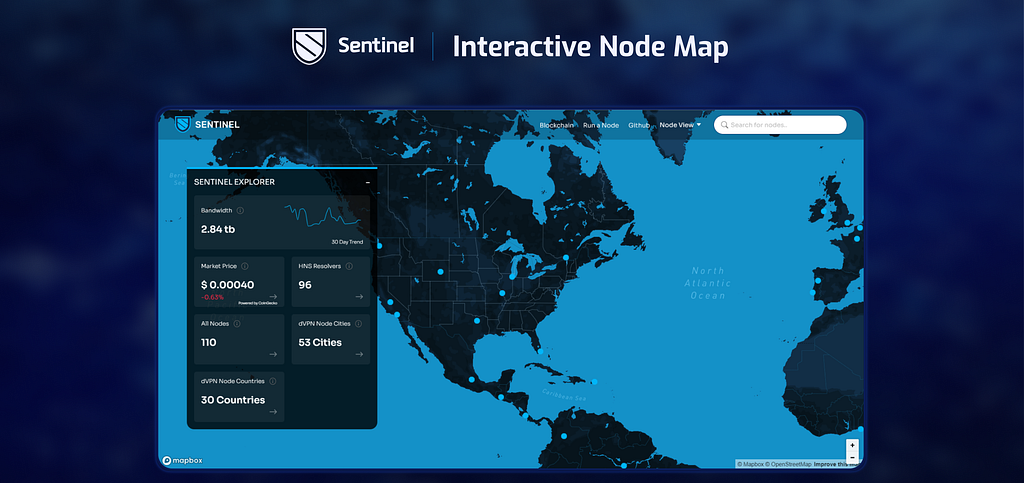Click the Search for nodes field
This screenshot has height=483, width=1024.
pyautogui.click(x=780, y=125)
